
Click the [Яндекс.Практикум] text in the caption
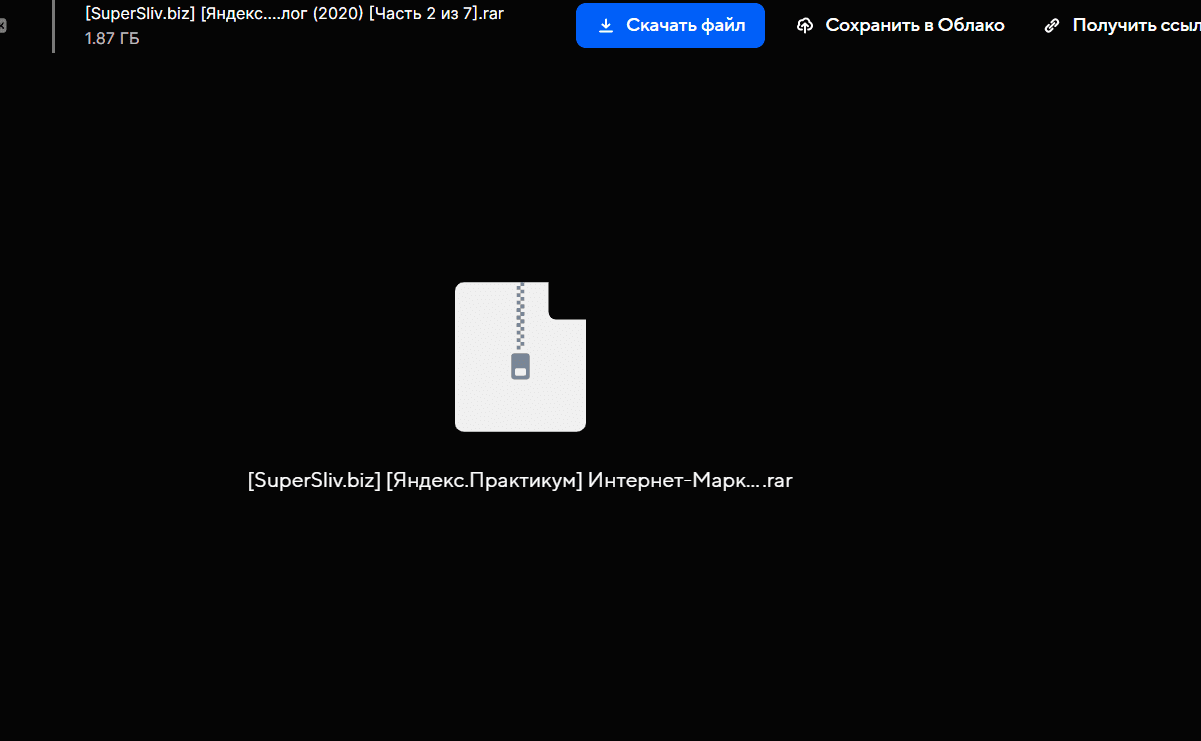click(x=484, y=480)
